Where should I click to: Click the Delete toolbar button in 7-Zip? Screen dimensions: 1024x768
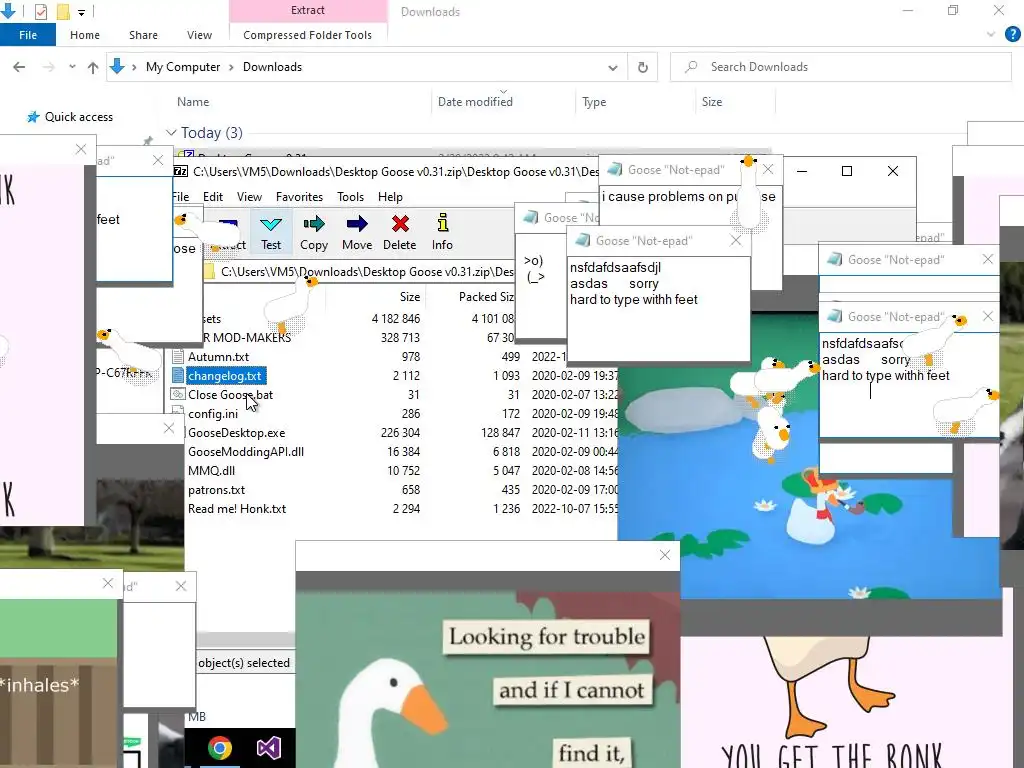point(400,233)
